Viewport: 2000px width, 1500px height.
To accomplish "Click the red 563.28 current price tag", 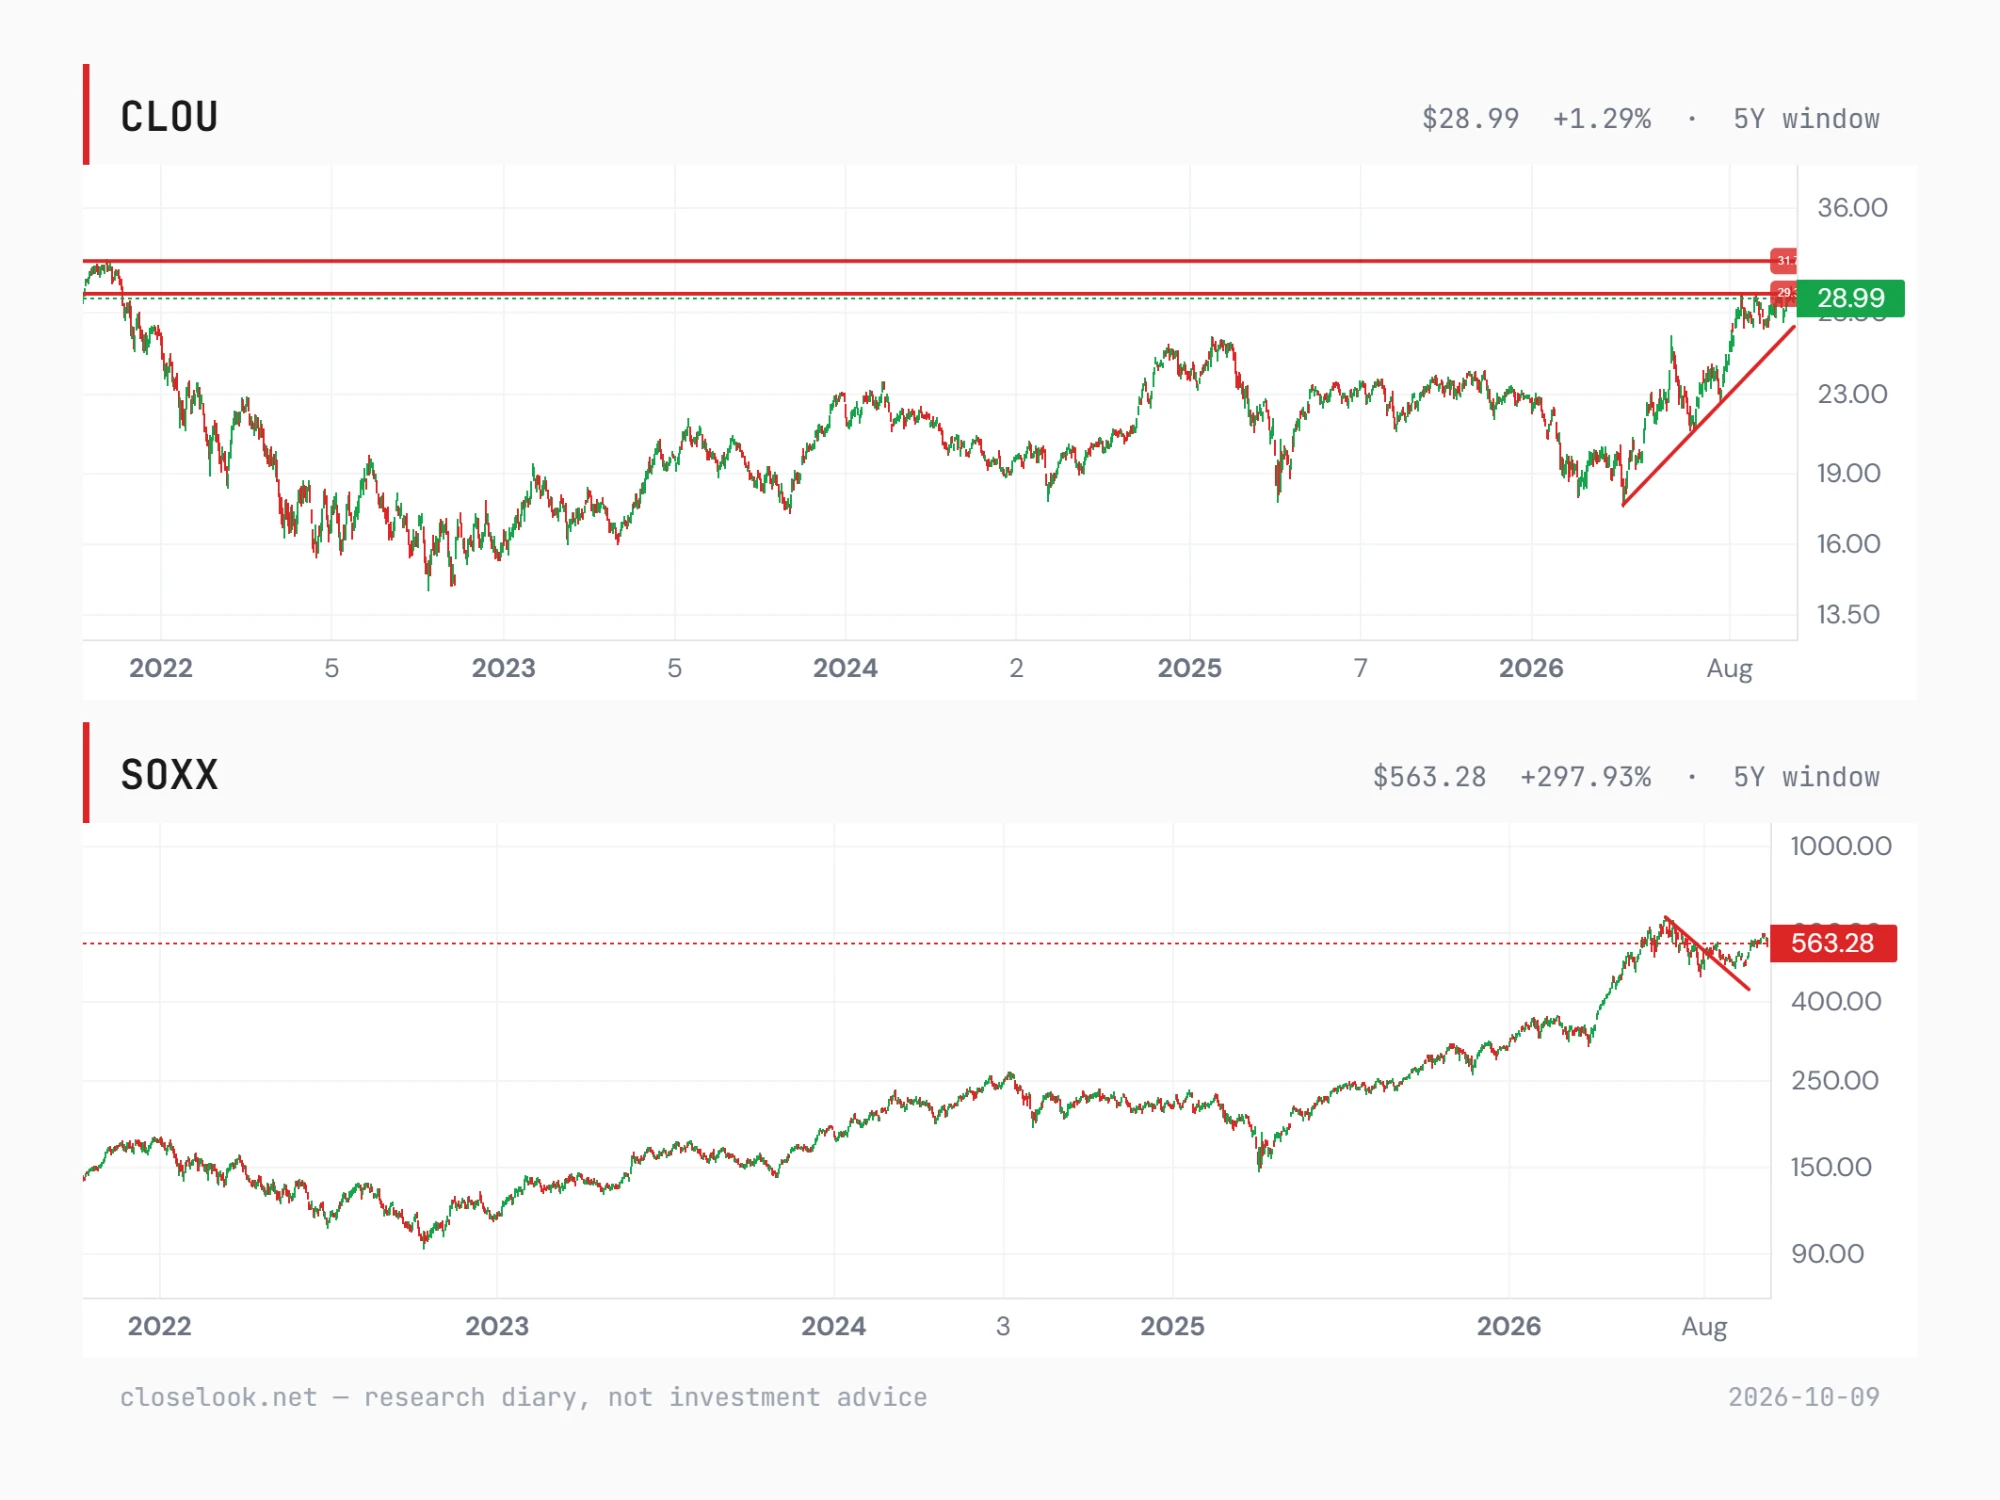I will (1832, 943).
